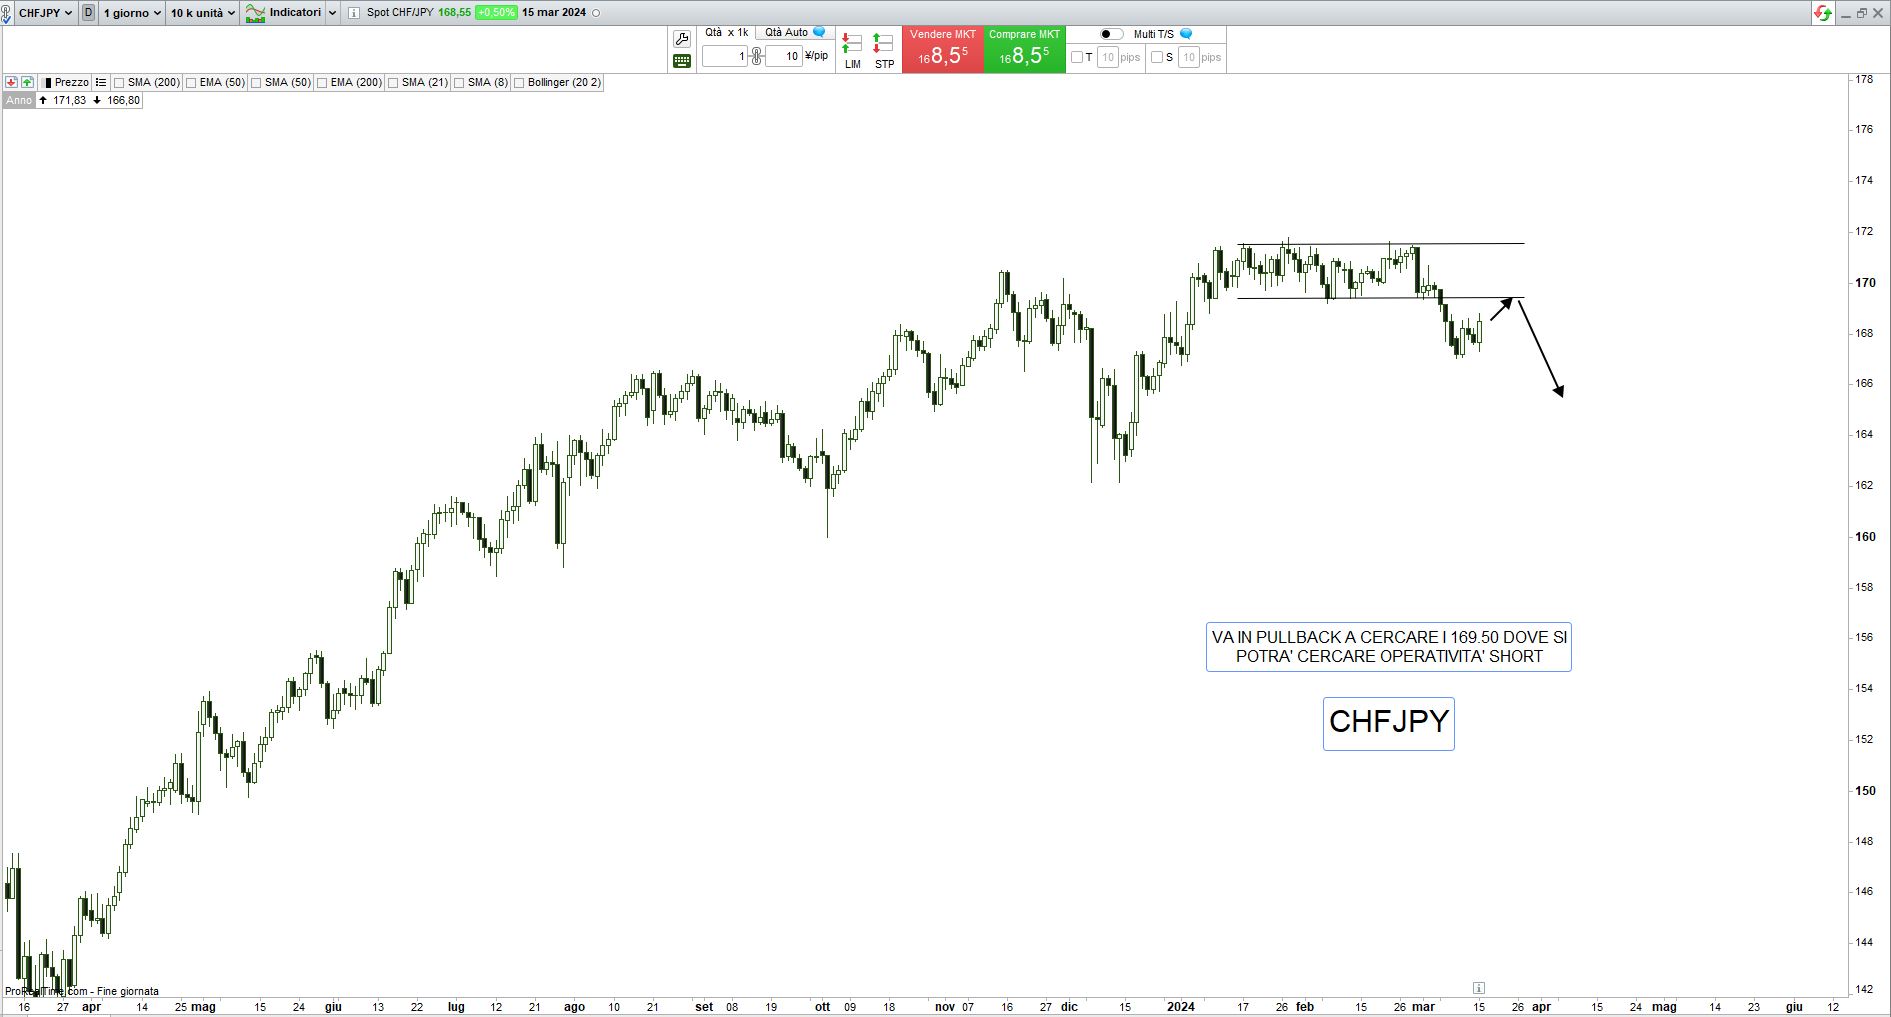Click the red down-arrow icon beside Prezzo
Image resolution: width=1891 pixels, height=1017 pixels.
click(x=11, y=82)
